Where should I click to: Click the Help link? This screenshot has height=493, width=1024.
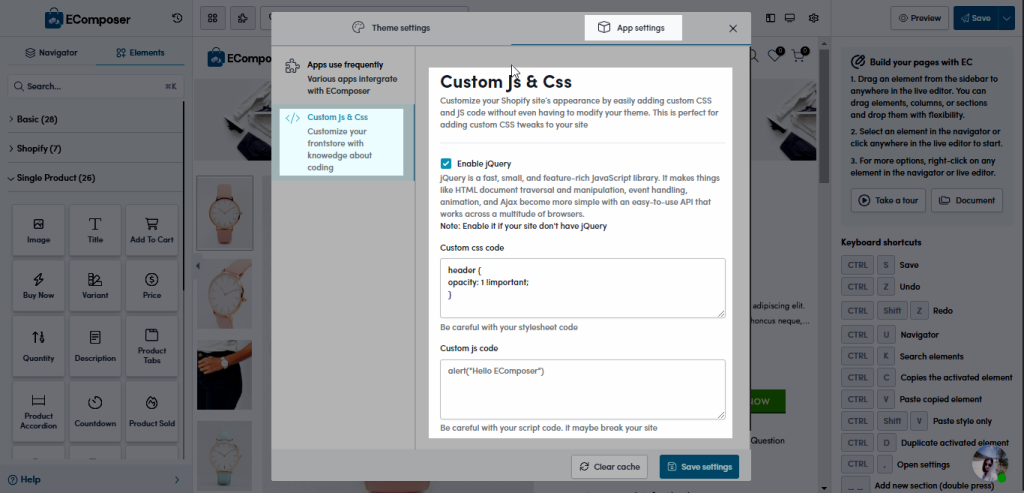24,480
